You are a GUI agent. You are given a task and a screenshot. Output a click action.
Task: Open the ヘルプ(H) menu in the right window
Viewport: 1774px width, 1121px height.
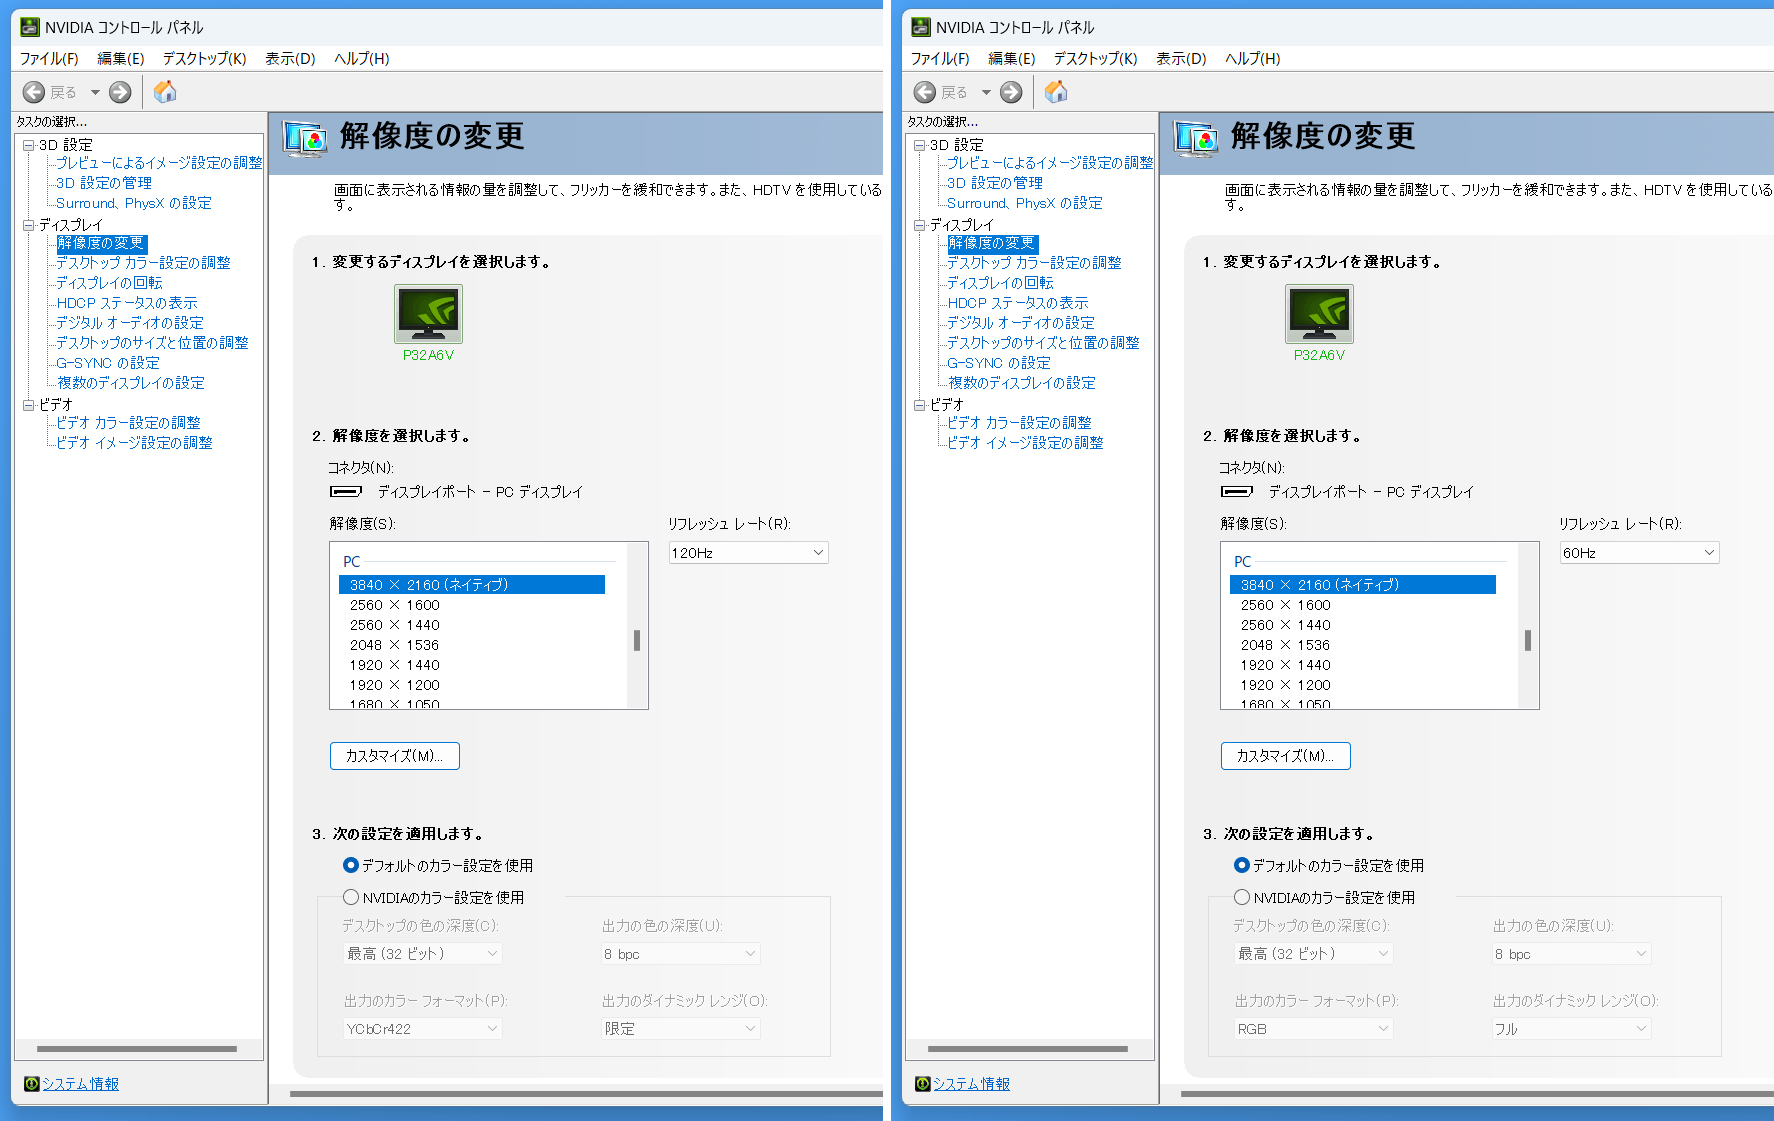tap(1253, 58)
